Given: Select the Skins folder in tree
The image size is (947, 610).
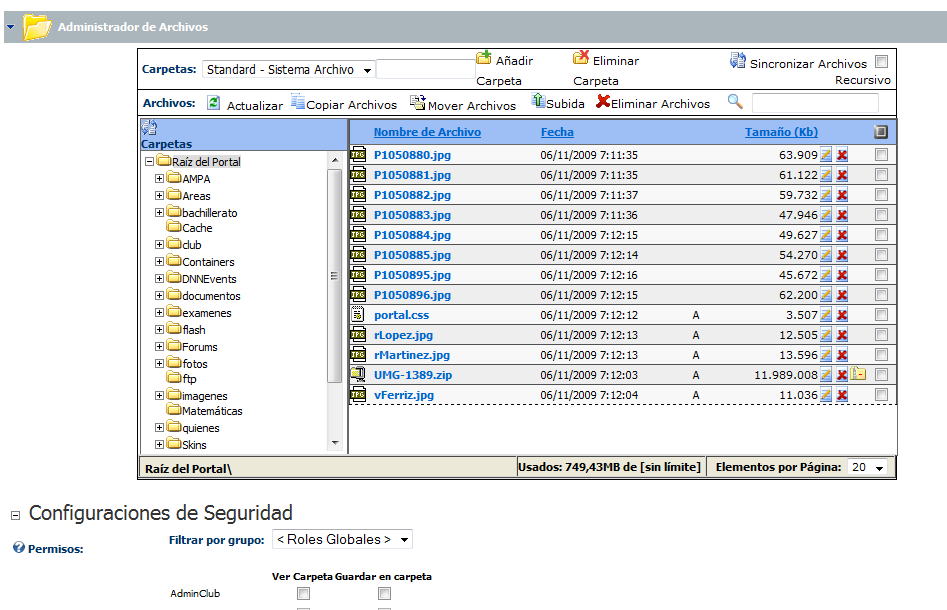Looking at the screenshot, I should [194, 445].
